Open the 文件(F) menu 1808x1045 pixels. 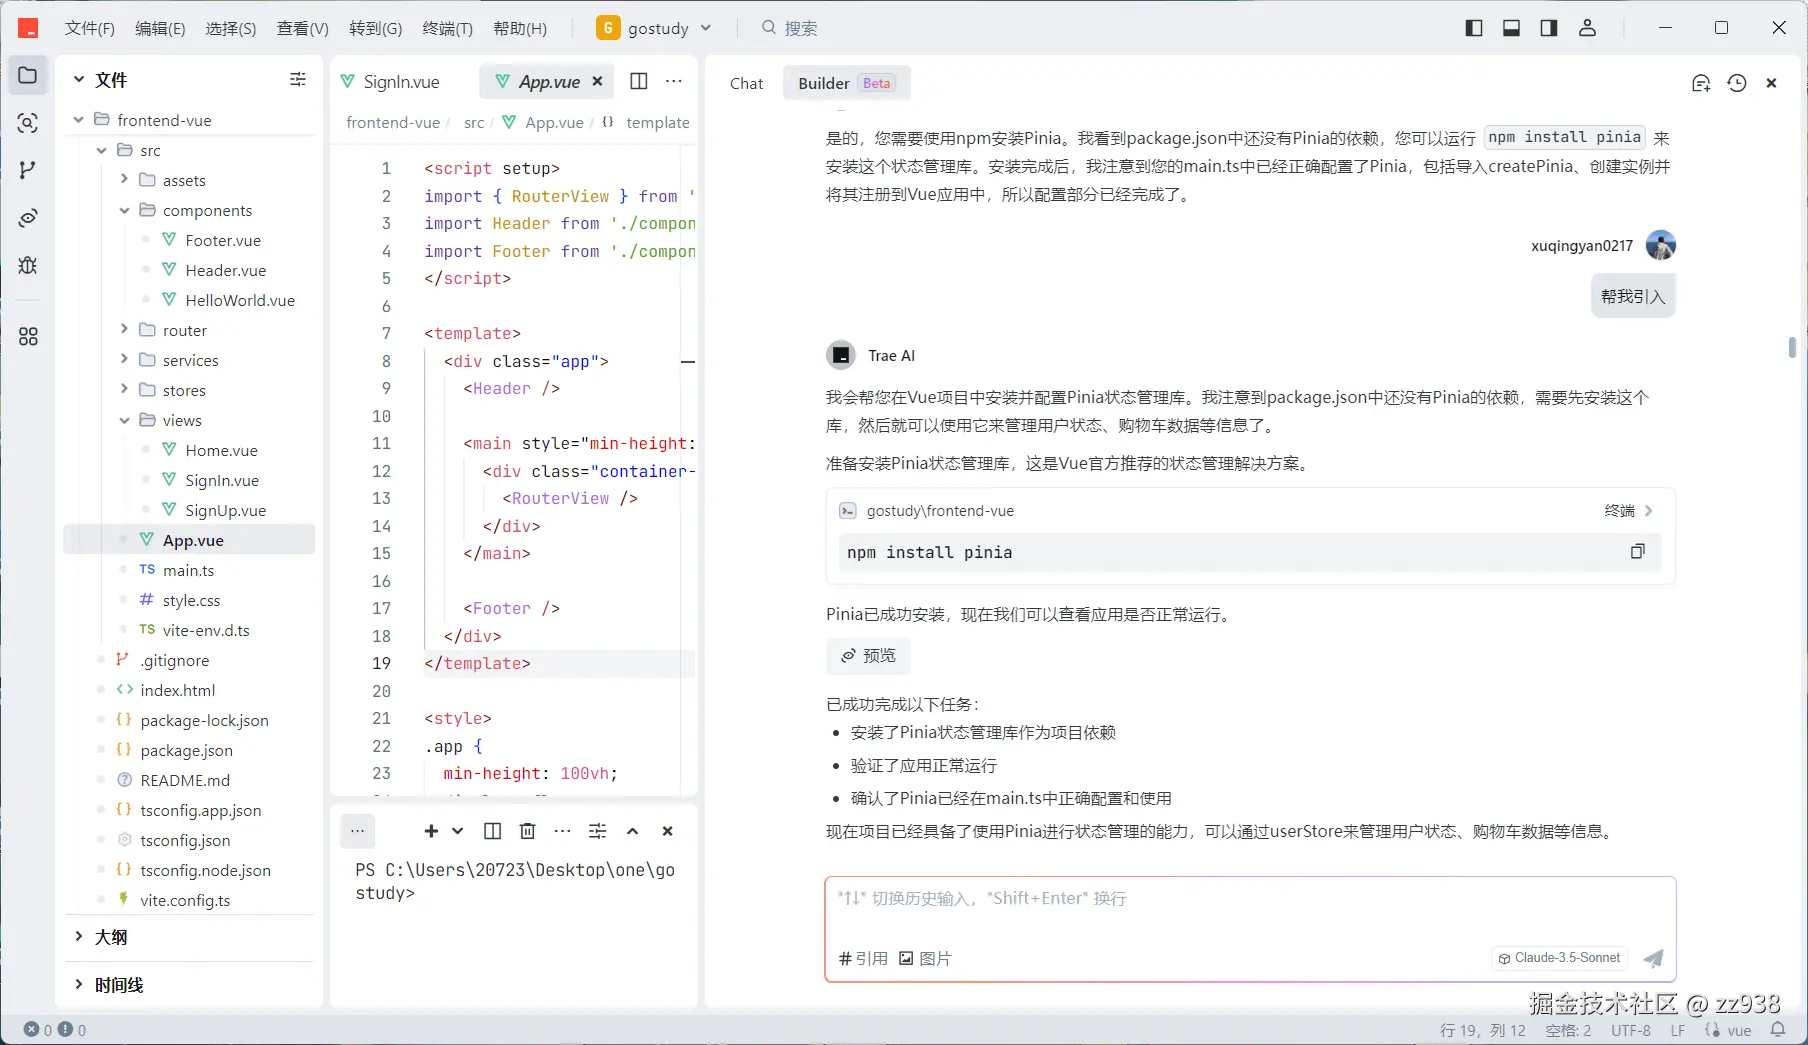point(90,28)
